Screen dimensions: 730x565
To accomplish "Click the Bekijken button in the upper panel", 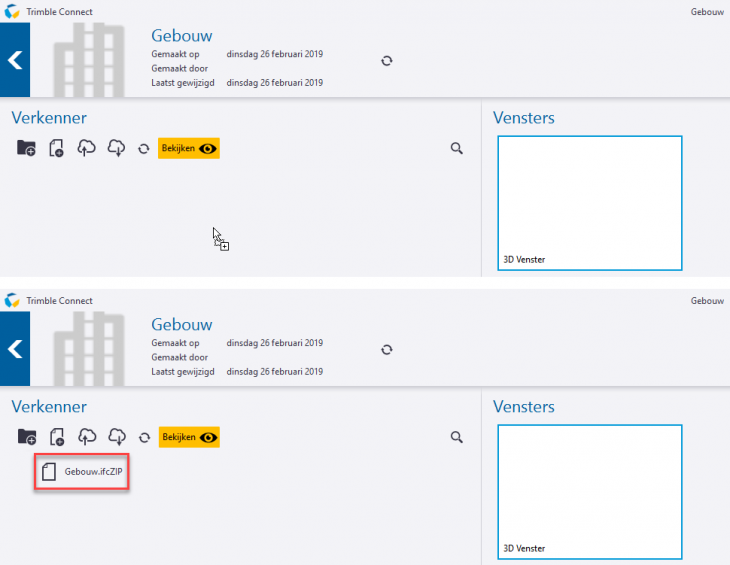I will [189, 148].
